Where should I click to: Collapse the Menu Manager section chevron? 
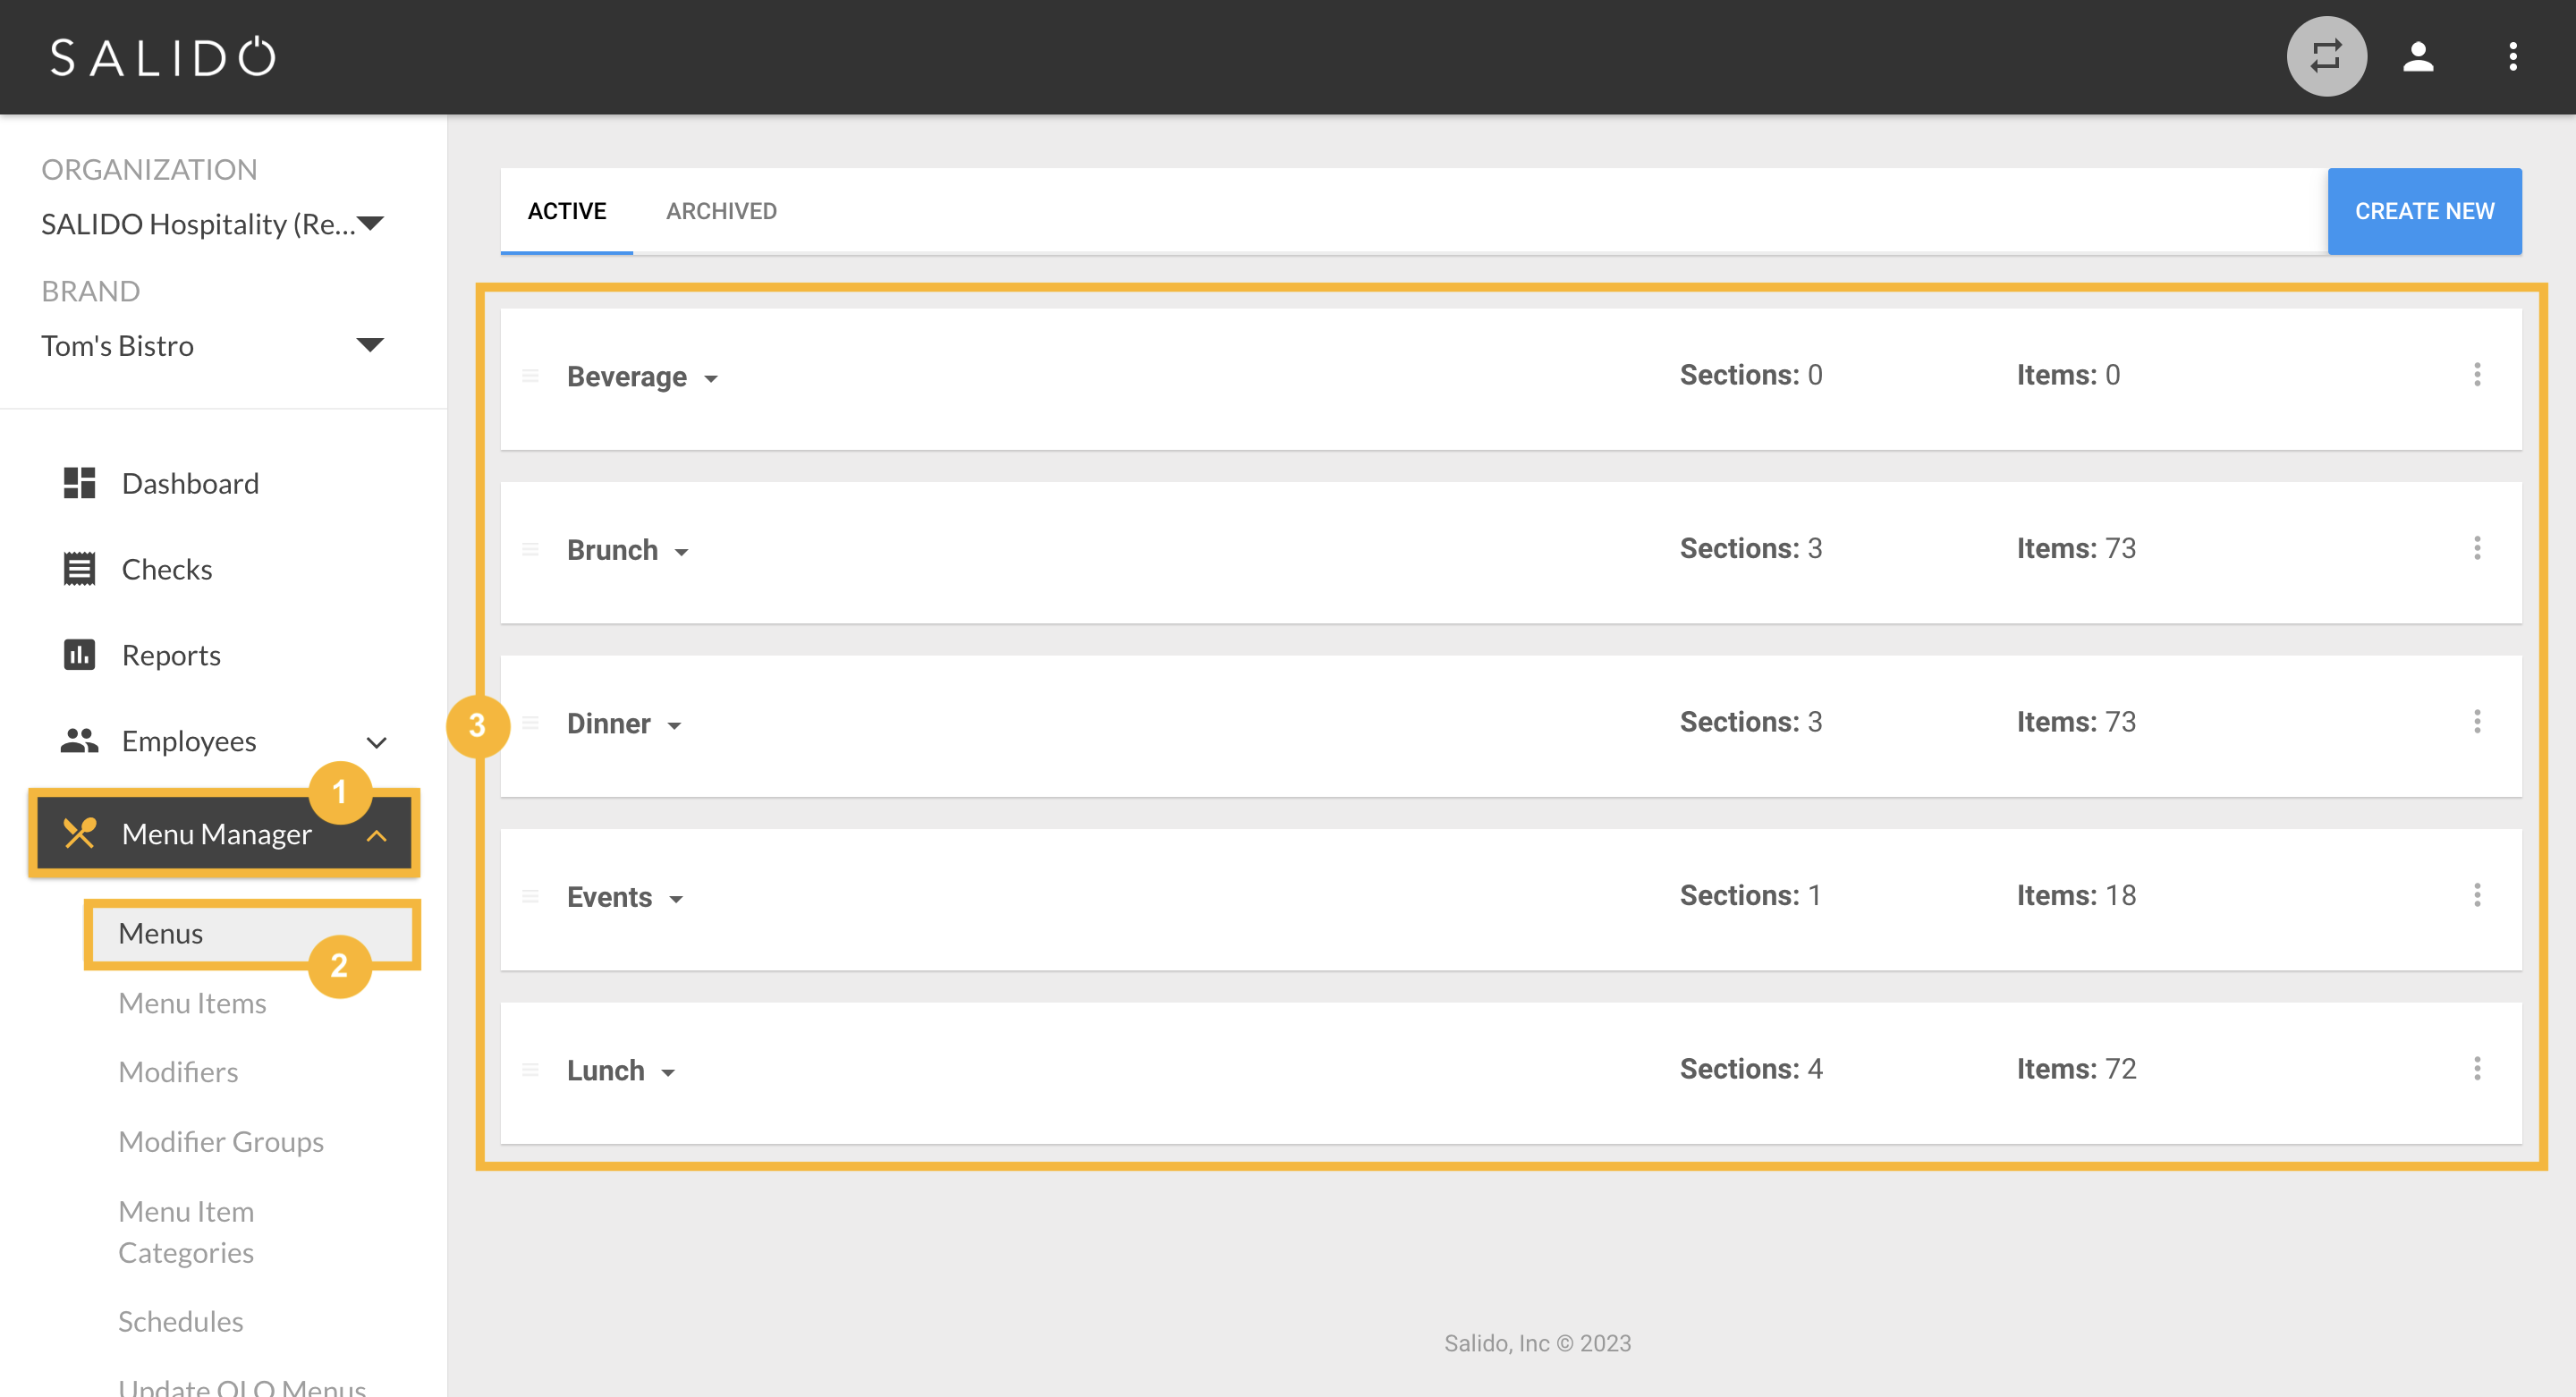pyautogui.click(x=377, y=835)
